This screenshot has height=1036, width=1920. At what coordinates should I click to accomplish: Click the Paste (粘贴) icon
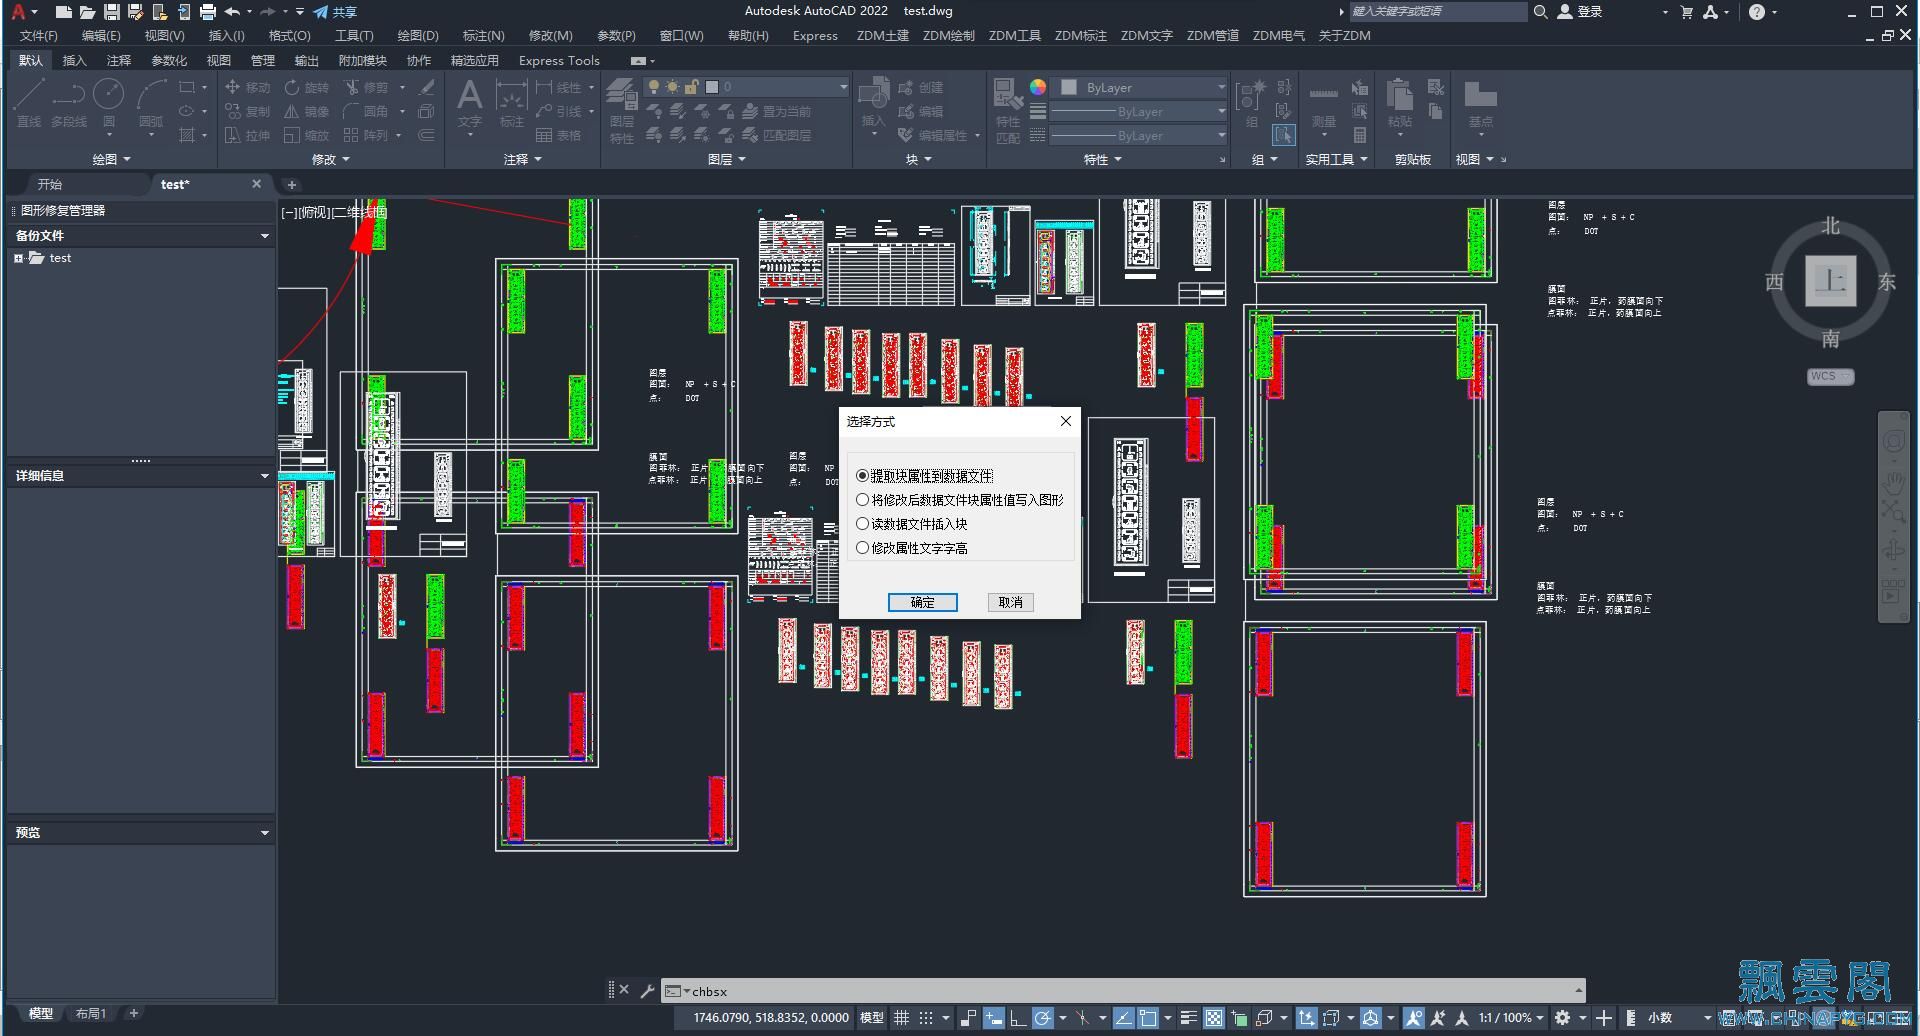click(x=1400, y=103)
